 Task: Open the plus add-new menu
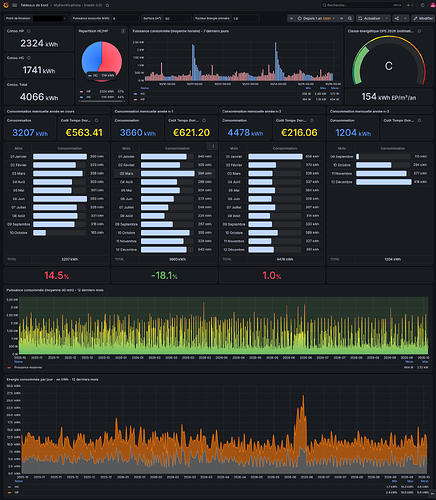tap(410, 5)
